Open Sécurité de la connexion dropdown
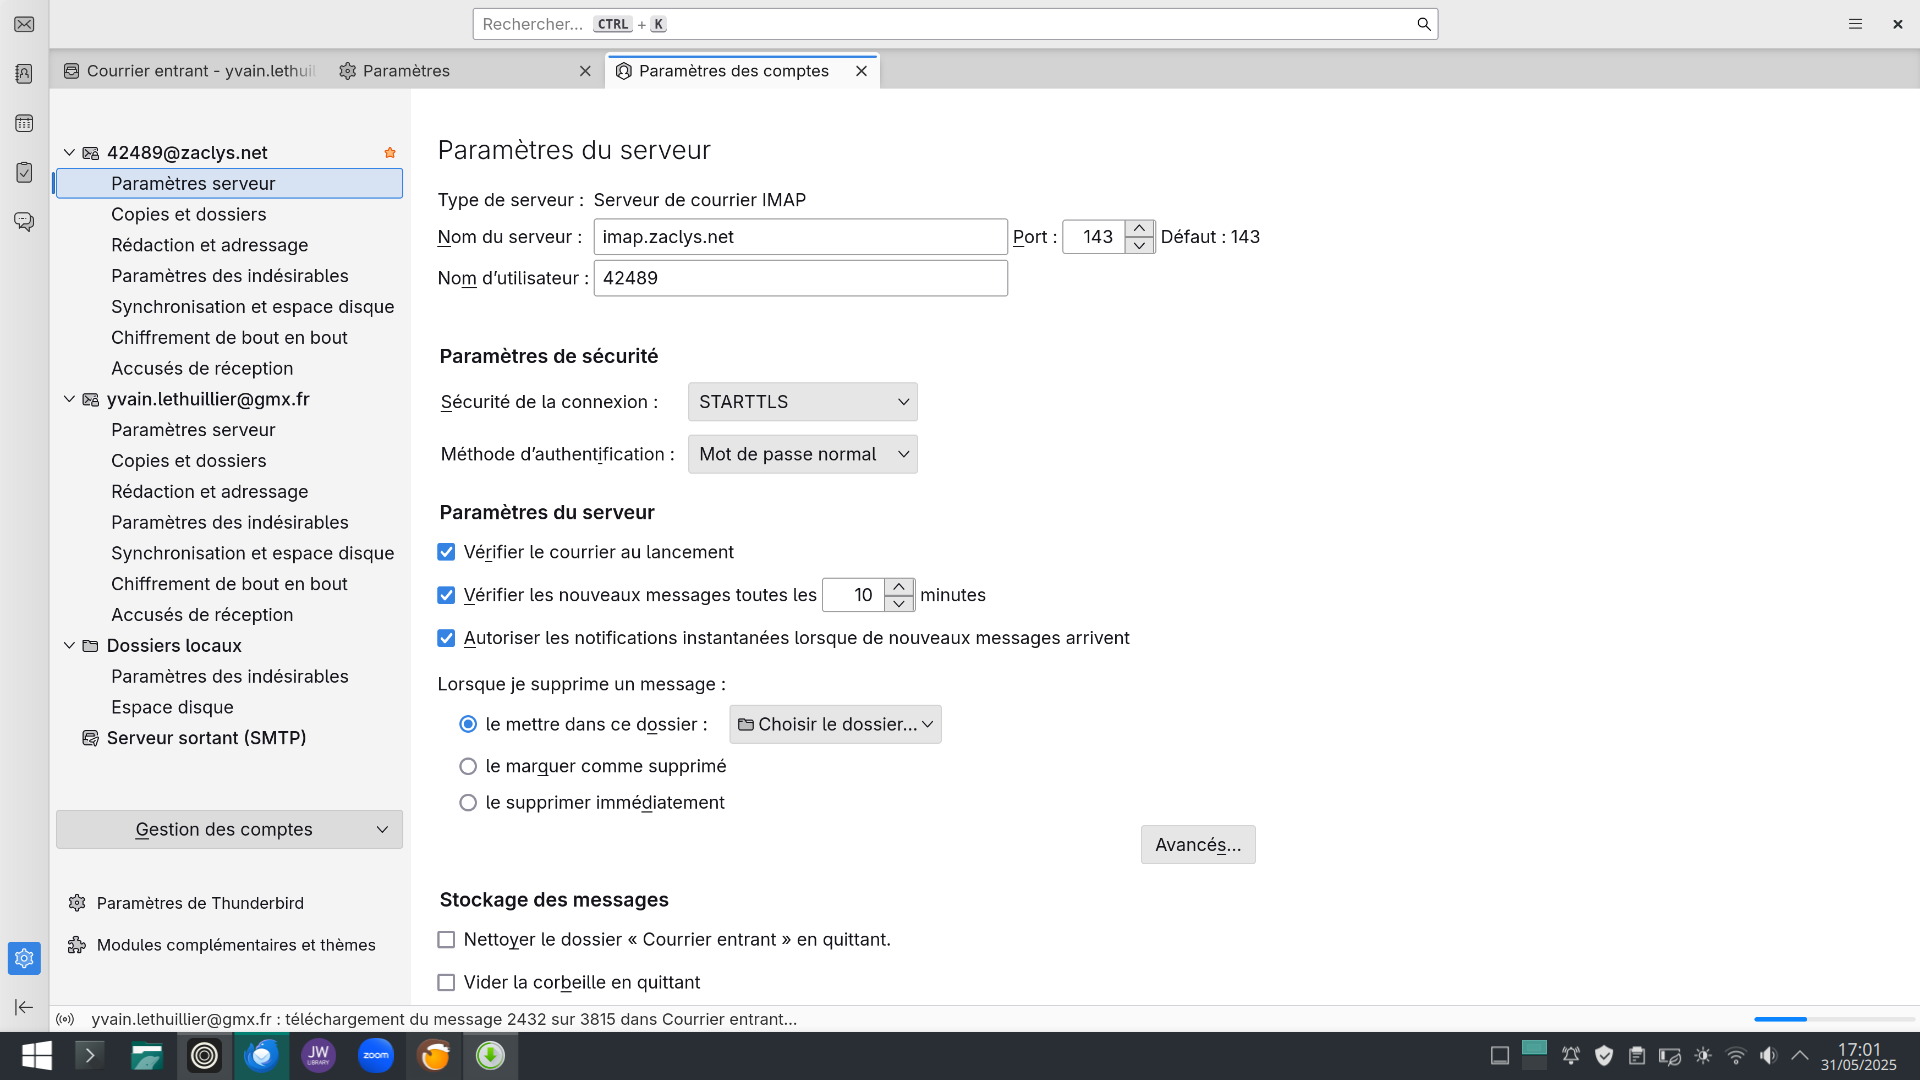The width and height of the screenshot is (1920, 1080). [x=802, y=402]
